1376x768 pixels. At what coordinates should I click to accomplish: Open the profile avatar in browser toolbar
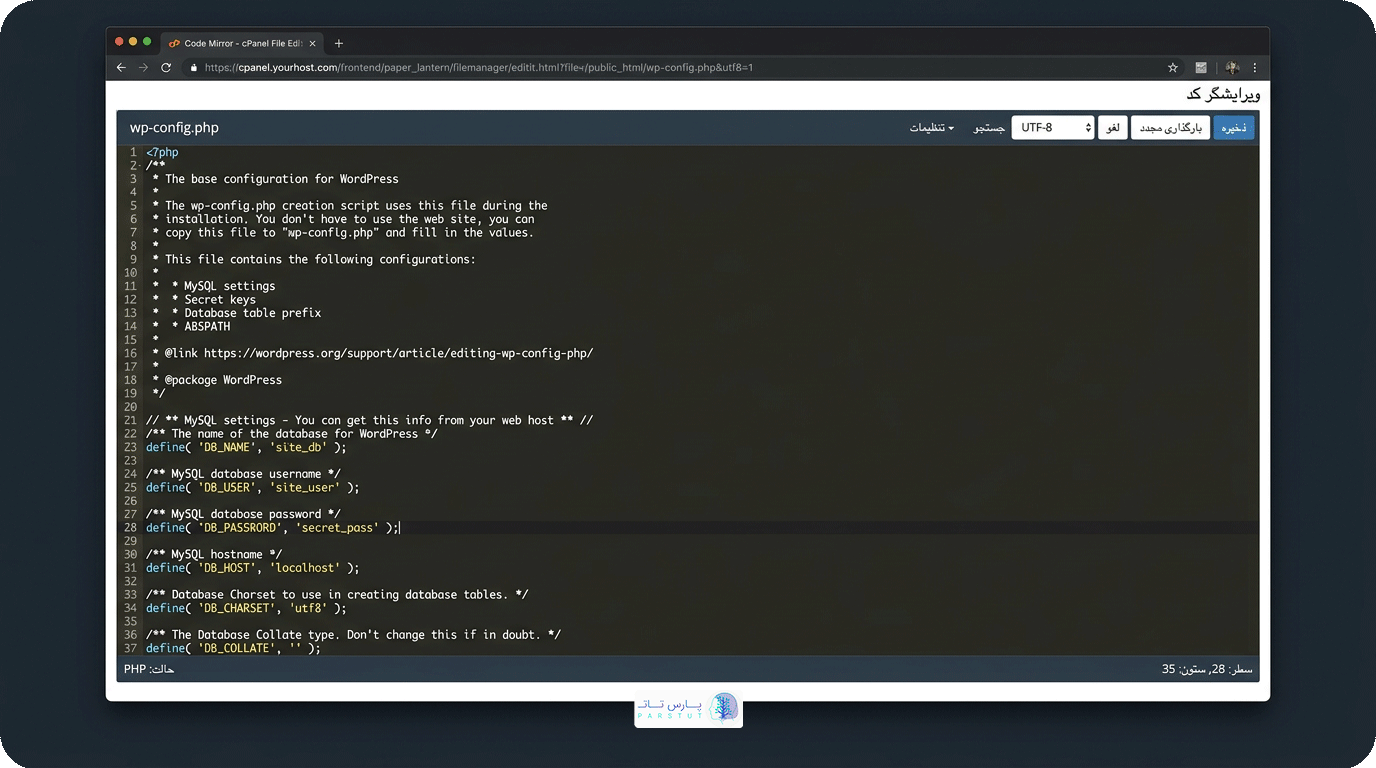pyautogui.click(x=1232, y=68)
